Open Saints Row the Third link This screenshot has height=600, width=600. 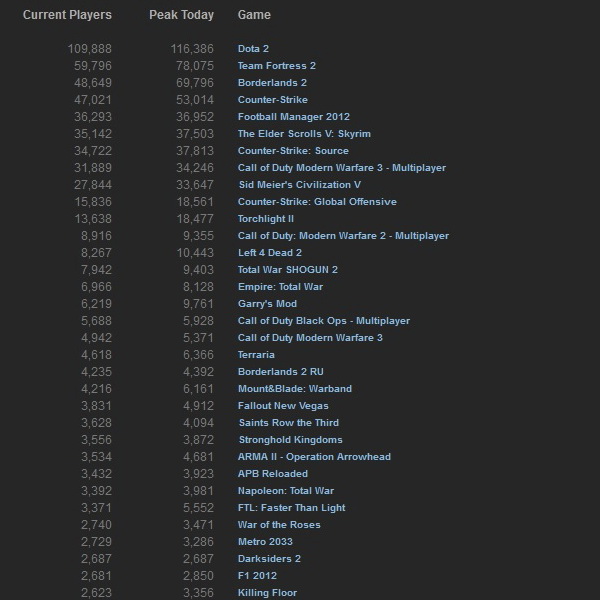pyautogui.click(x=289, y=423)
